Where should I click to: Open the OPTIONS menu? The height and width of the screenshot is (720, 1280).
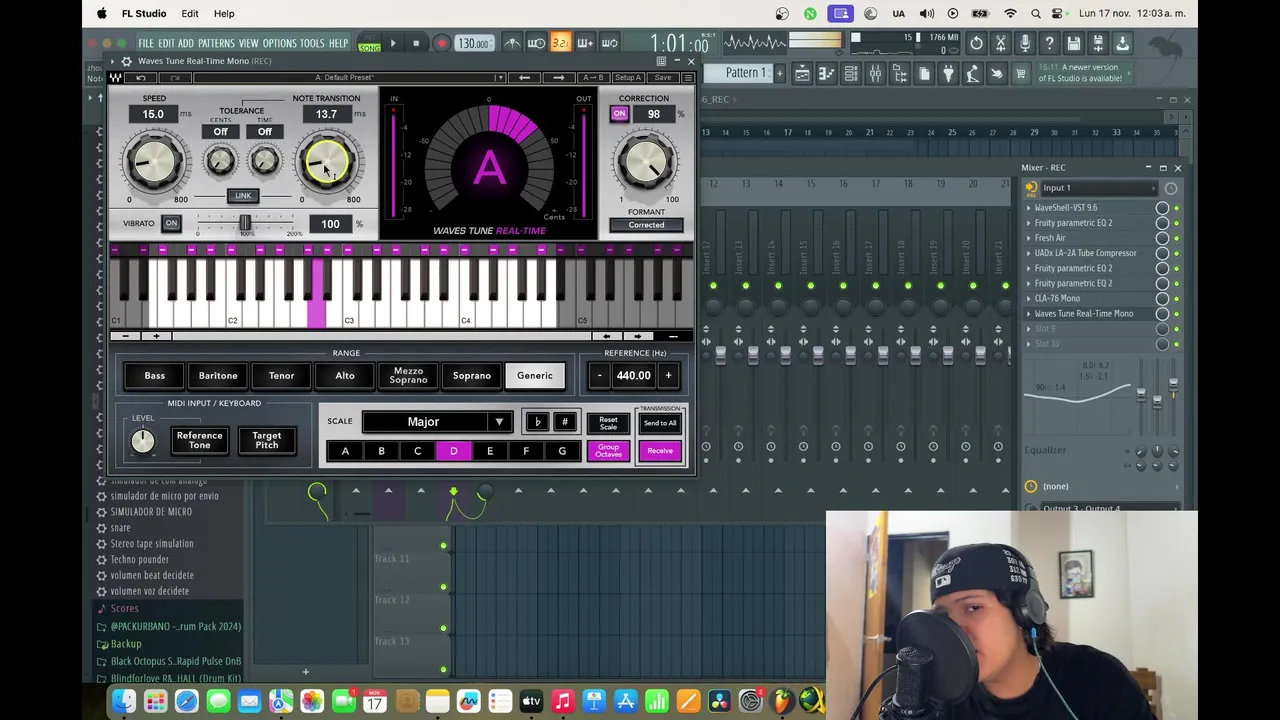(279, 44)
